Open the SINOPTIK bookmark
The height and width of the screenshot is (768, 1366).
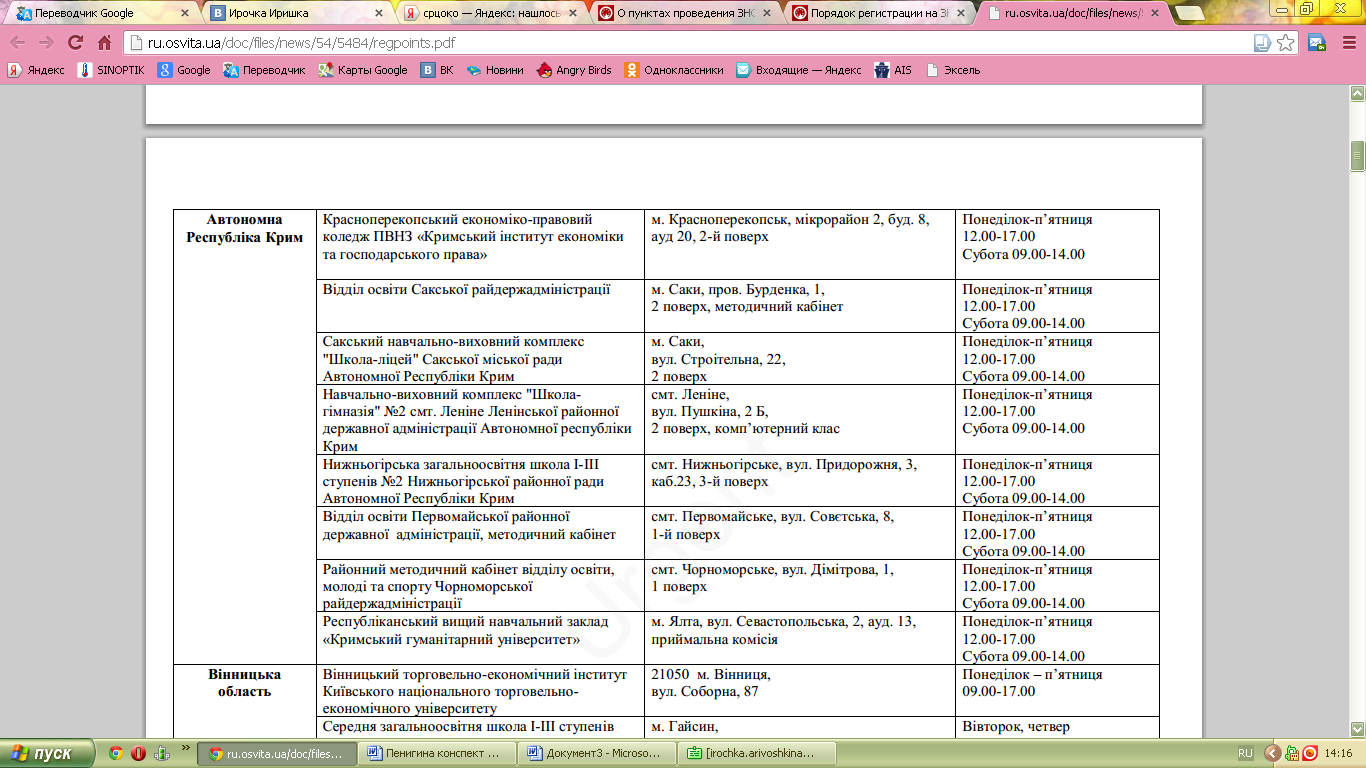pyautogui.click(x=111, y=70)
